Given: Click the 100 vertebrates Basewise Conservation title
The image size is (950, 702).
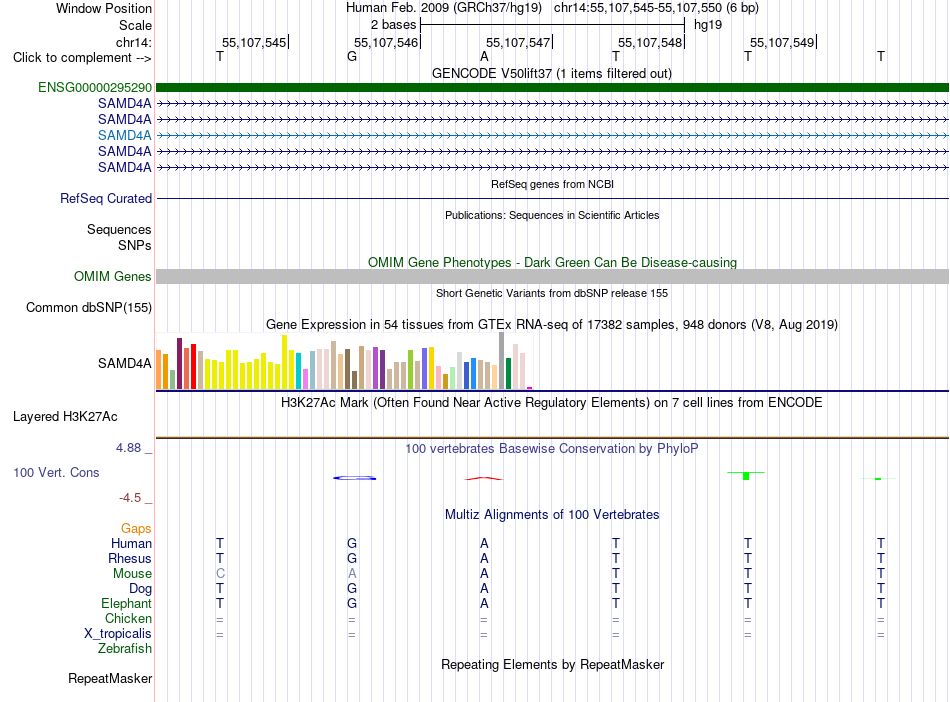Looking at the screenshot, I should 551,448.
